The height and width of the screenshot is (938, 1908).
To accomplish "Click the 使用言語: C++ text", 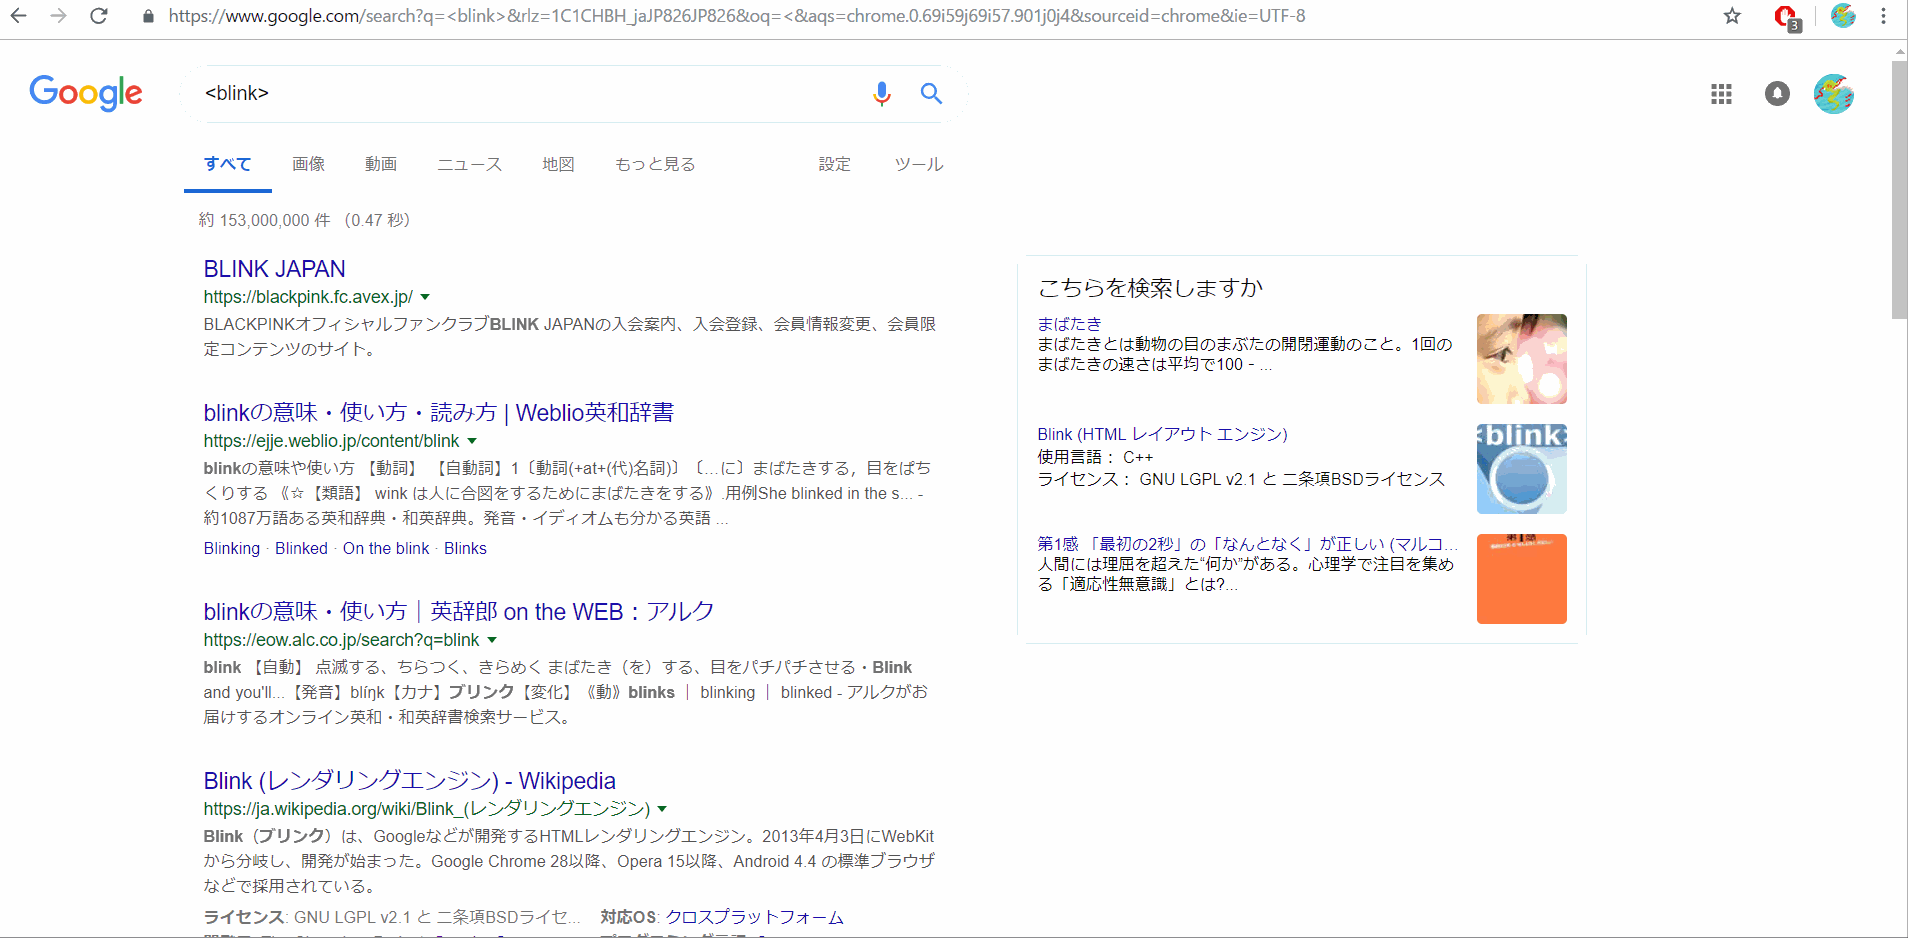I will pyautogui.click(x=1095, y=457).
